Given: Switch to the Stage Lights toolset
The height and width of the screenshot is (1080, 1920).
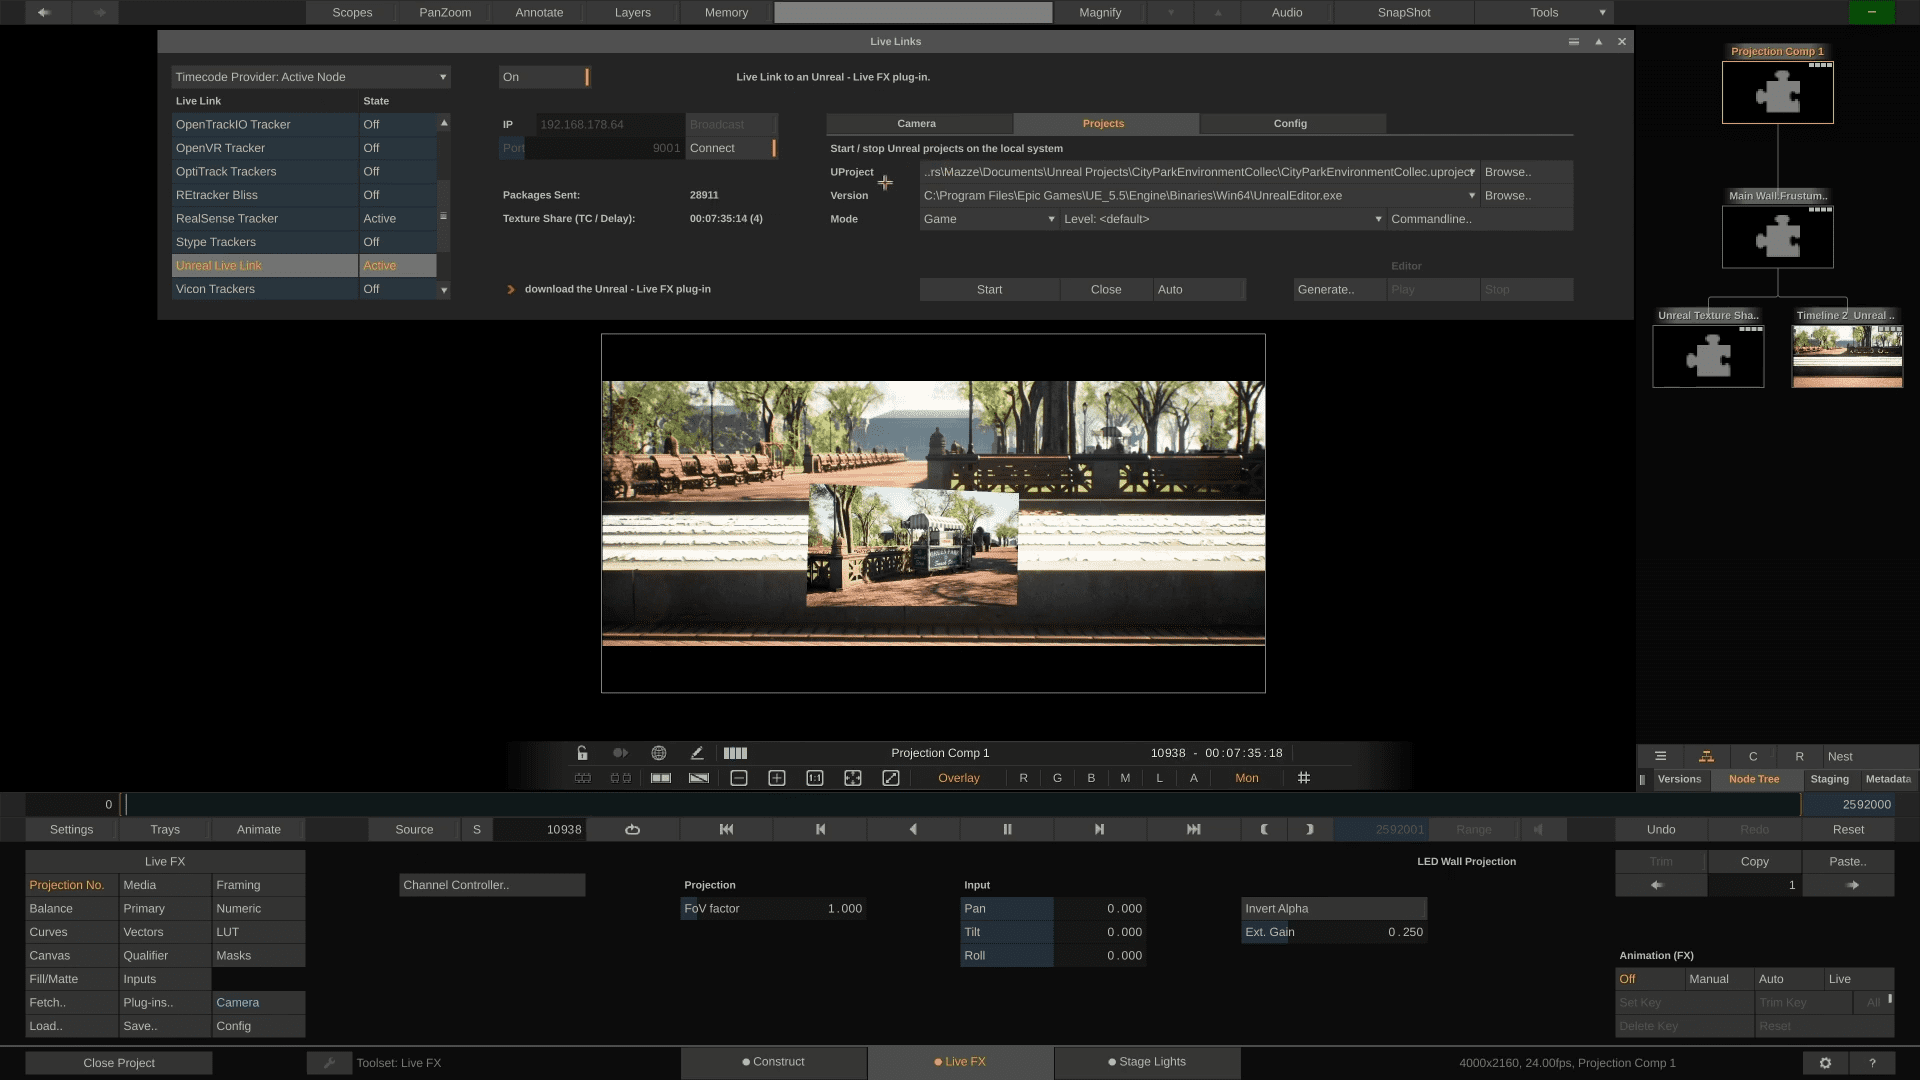Looking at the screenshot, I should tap(1147, 1062).
